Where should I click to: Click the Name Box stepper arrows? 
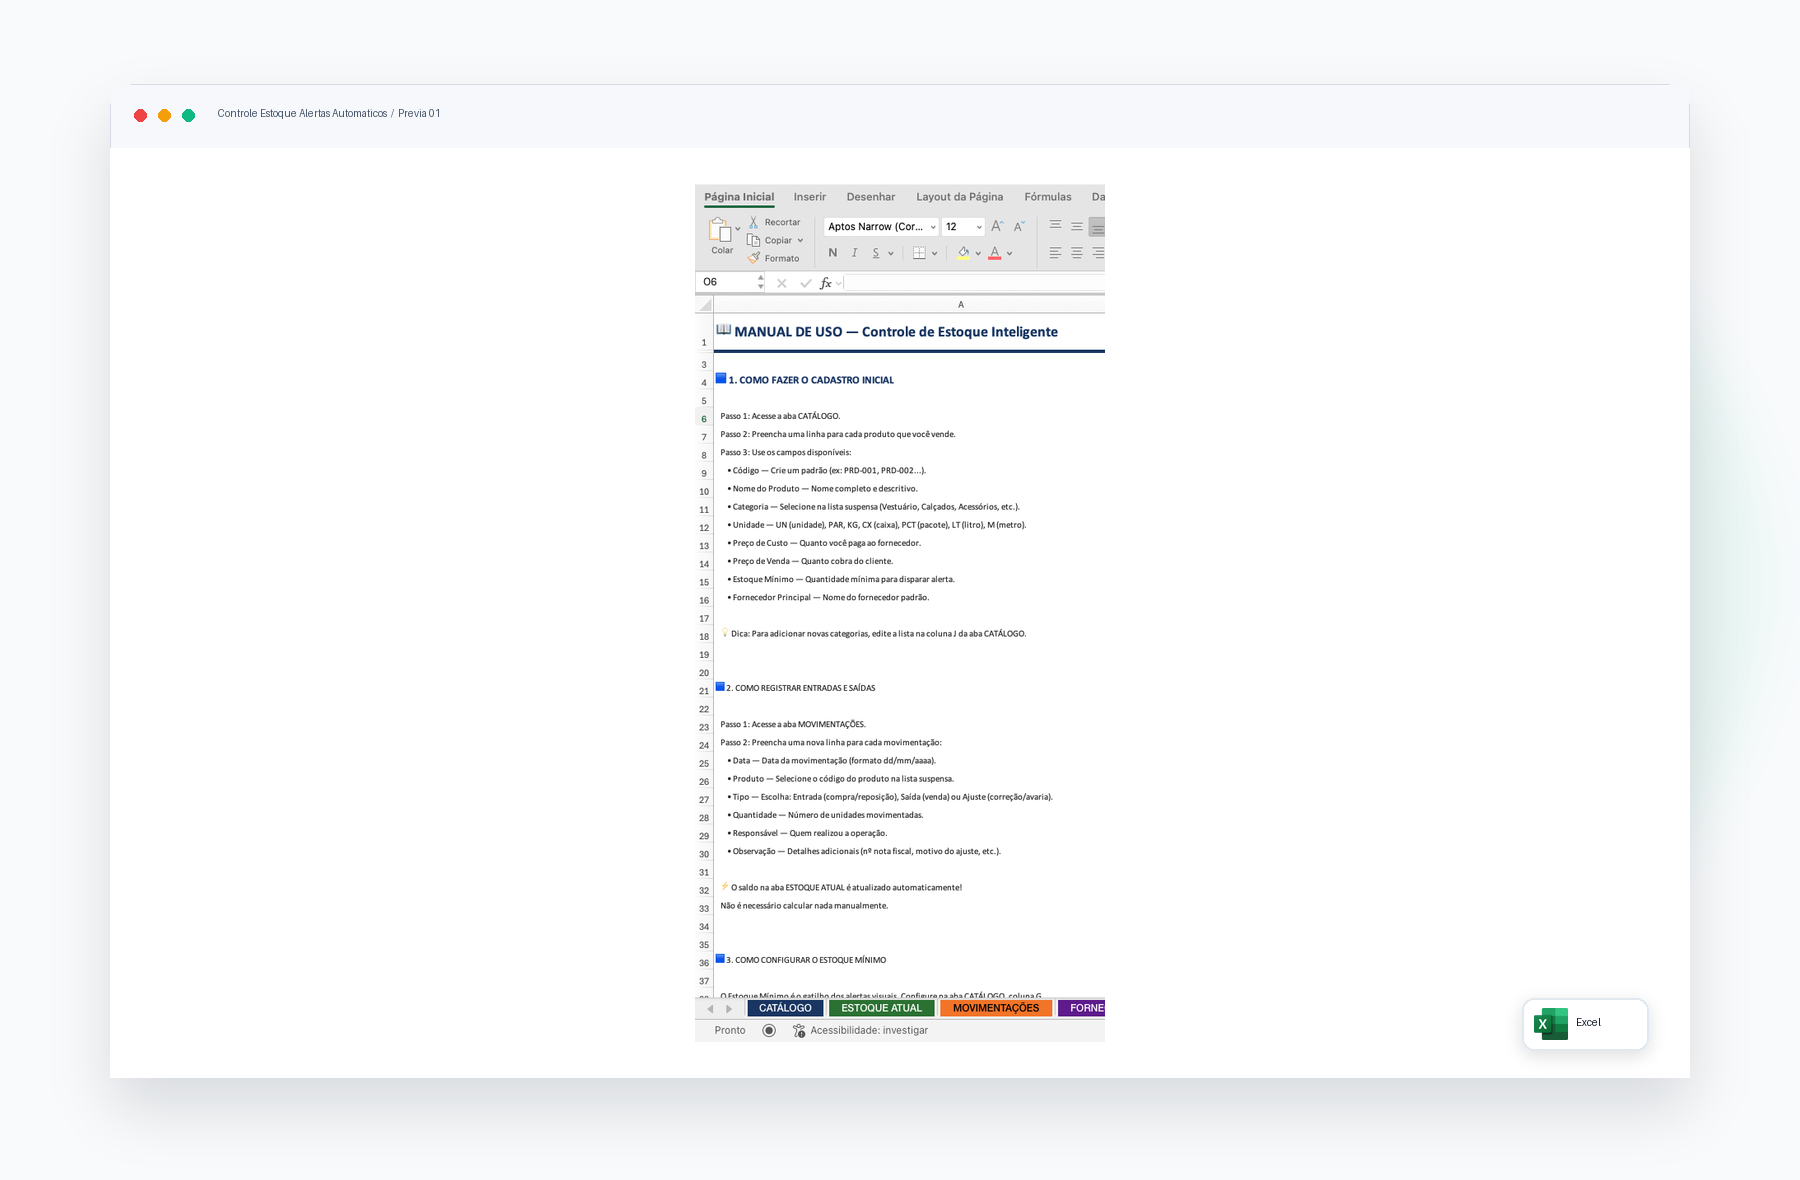coord(761,283)
